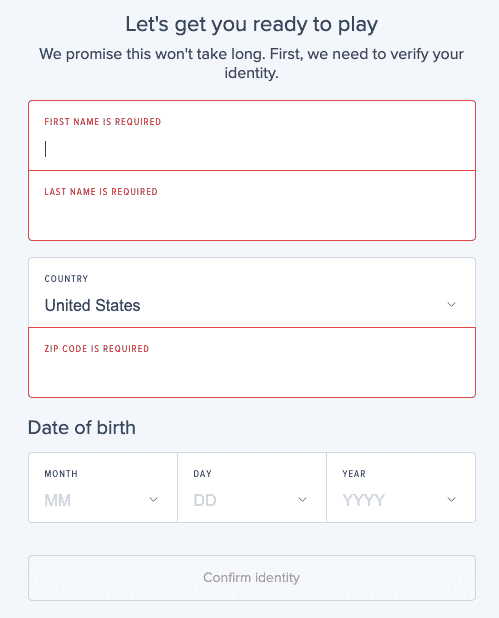Click the 'Last name is required' error label
Image resolution: width=499 pixels, height=618 pixels.
tap(101, 192)
